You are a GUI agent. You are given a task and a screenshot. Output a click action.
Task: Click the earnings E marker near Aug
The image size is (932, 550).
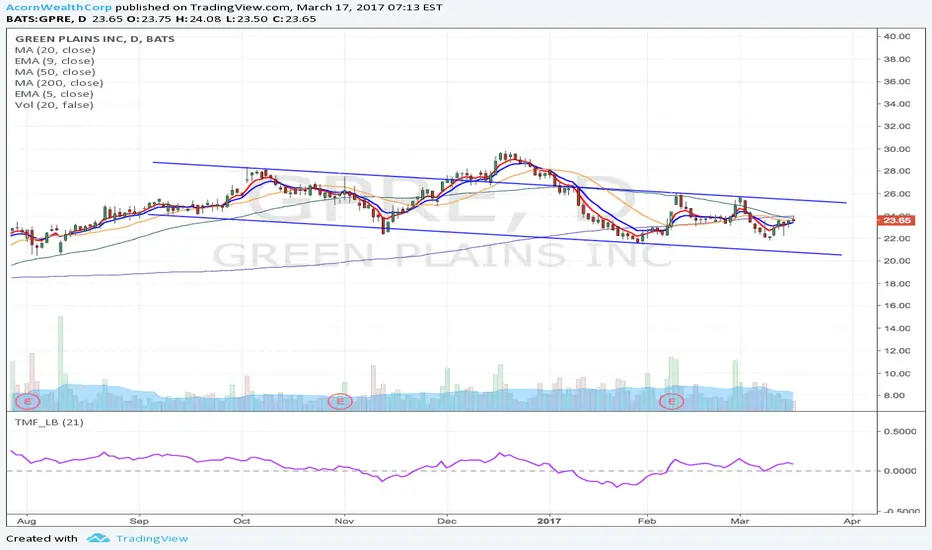pyautogui.click(x=27, y=401)
